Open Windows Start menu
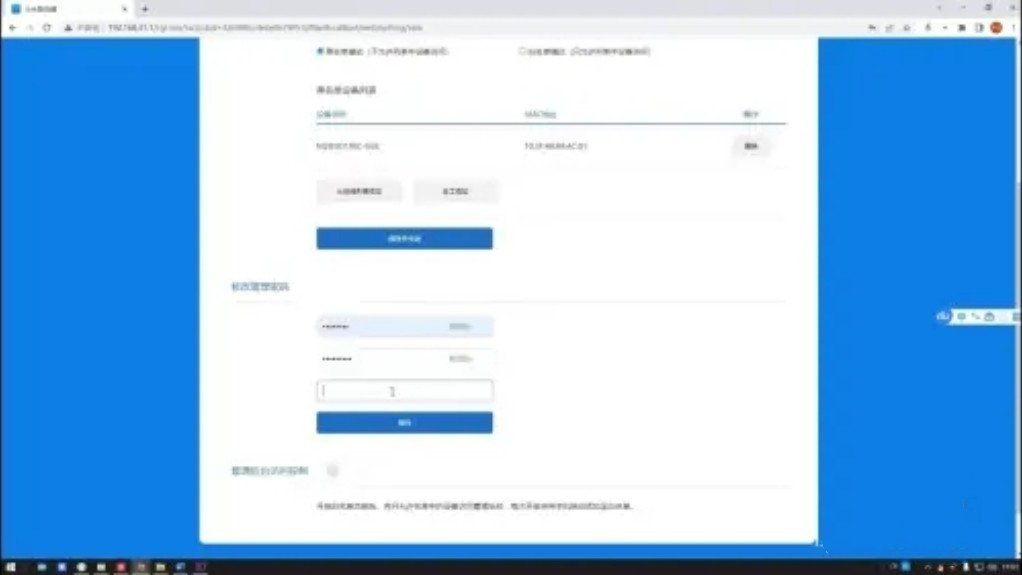The width and height of the screenshot is (1022, 575). pyautogui.click(x=10, y=567)
